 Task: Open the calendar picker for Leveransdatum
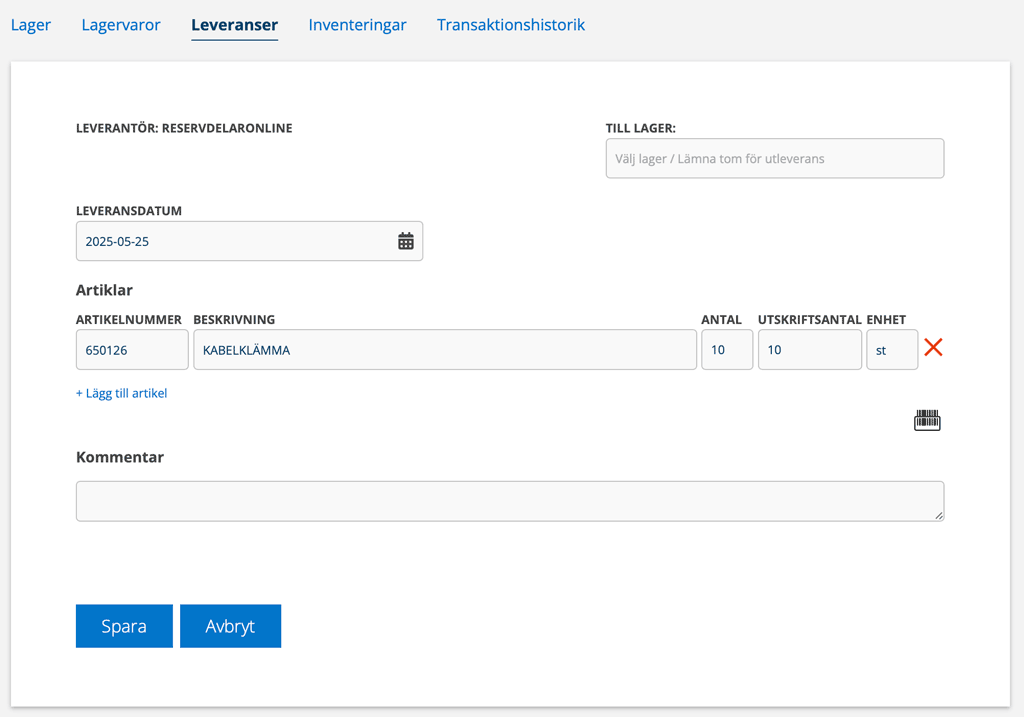[x=406, y=241]
